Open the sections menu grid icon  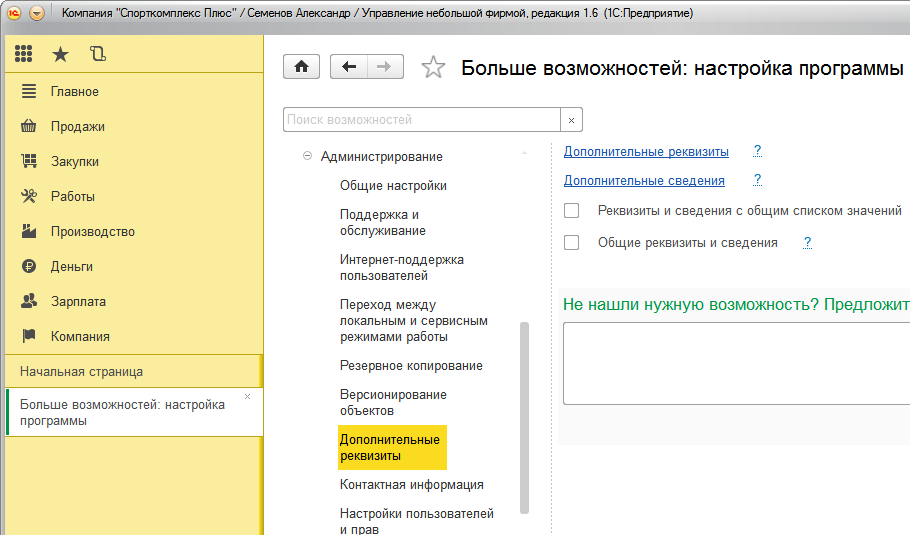23,54
